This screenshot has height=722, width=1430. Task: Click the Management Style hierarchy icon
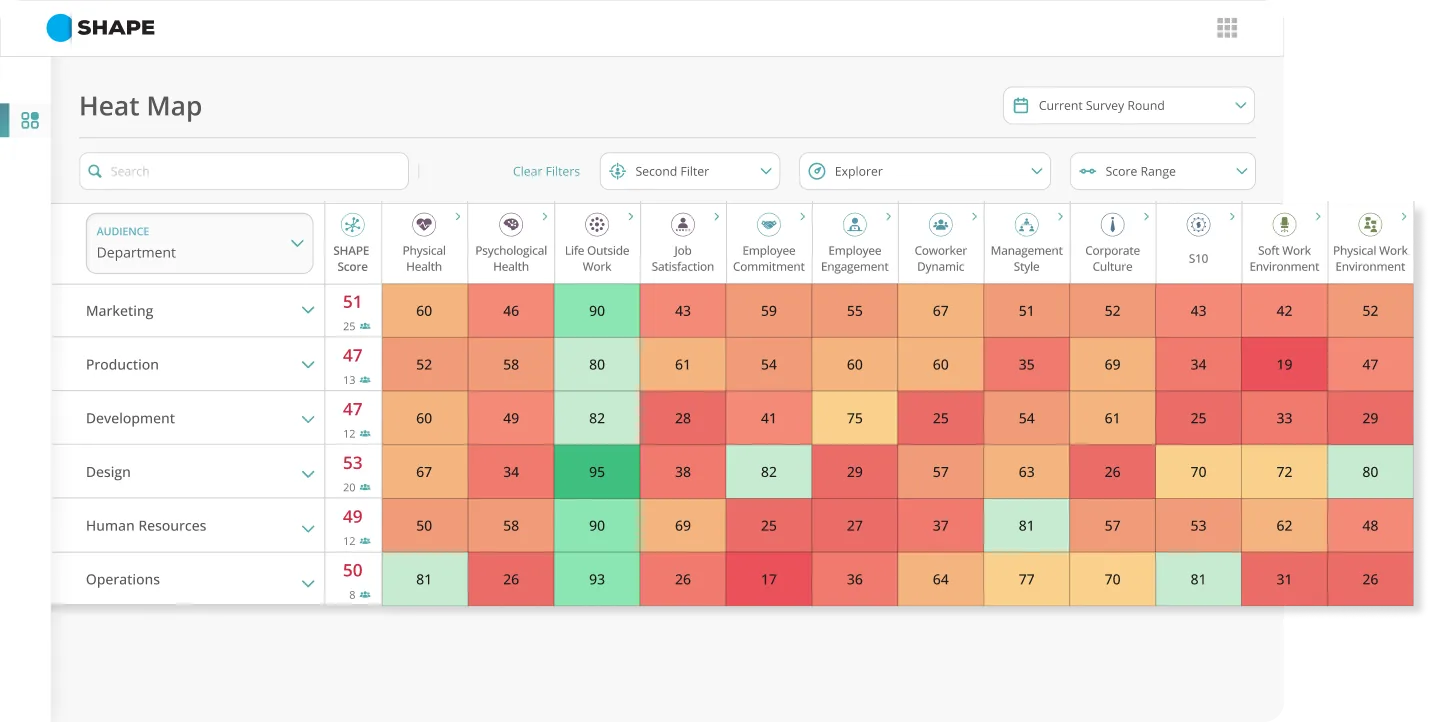1026,225
